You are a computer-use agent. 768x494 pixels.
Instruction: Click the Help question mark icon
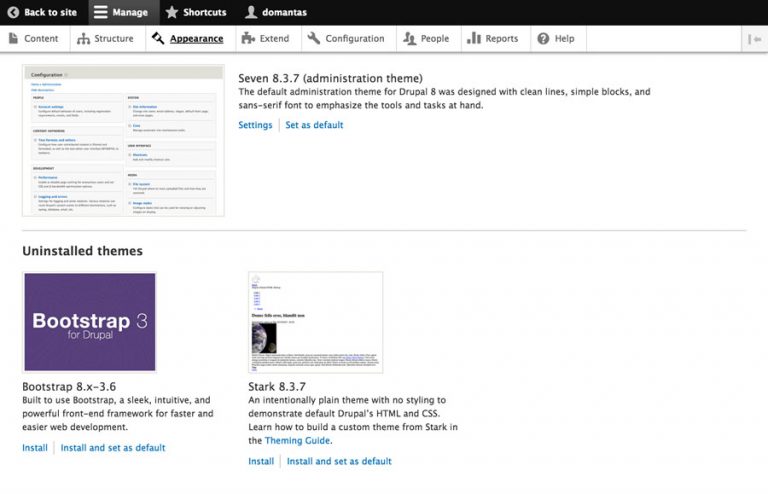[x=543, y=39]
